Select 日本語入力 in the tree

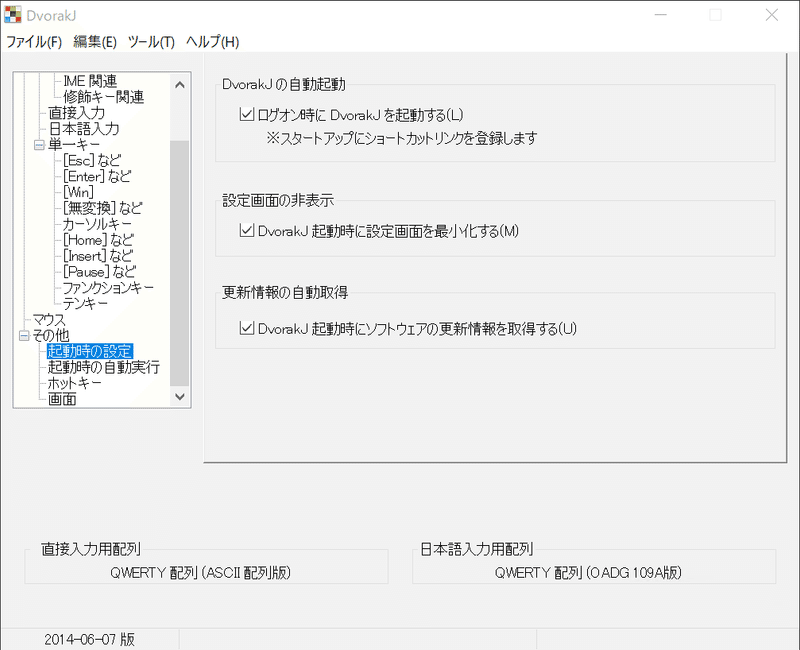(x=84, y=129)
